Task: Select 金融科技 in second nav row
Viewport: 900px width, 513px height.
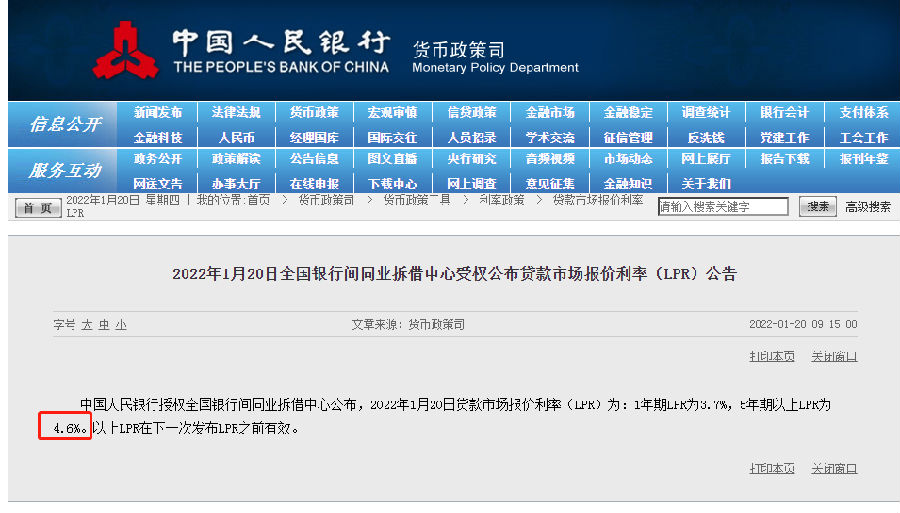Action: (158, 138)
